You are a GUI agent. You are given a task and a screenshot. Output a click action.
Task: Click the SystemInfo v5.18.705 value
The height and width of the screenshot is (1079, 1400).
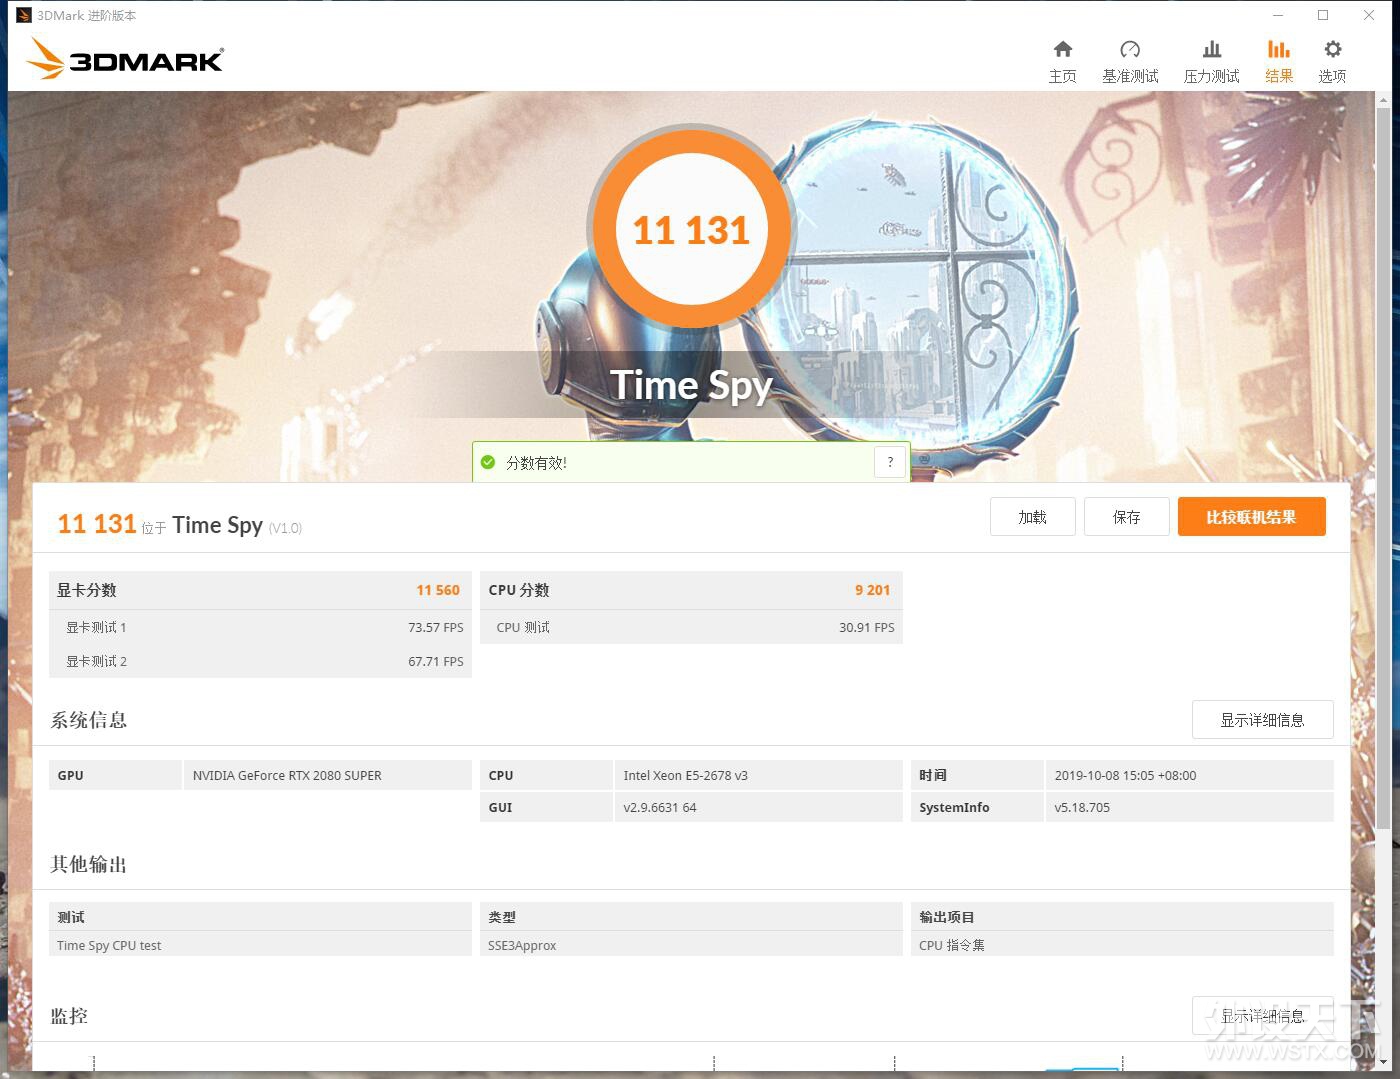[x=1082, y=807]
